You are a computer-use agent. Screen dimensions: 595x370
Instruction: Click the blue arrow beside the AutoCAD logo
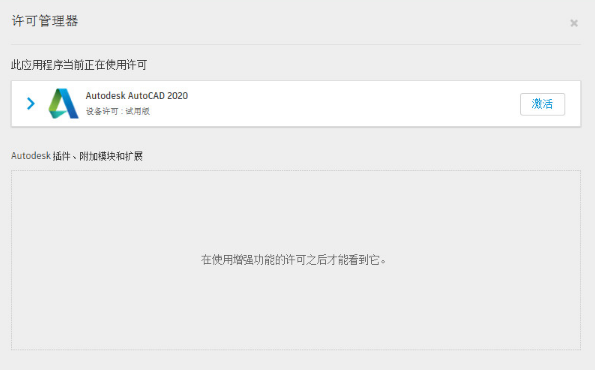pyautogui.click(x=31, y=103)
